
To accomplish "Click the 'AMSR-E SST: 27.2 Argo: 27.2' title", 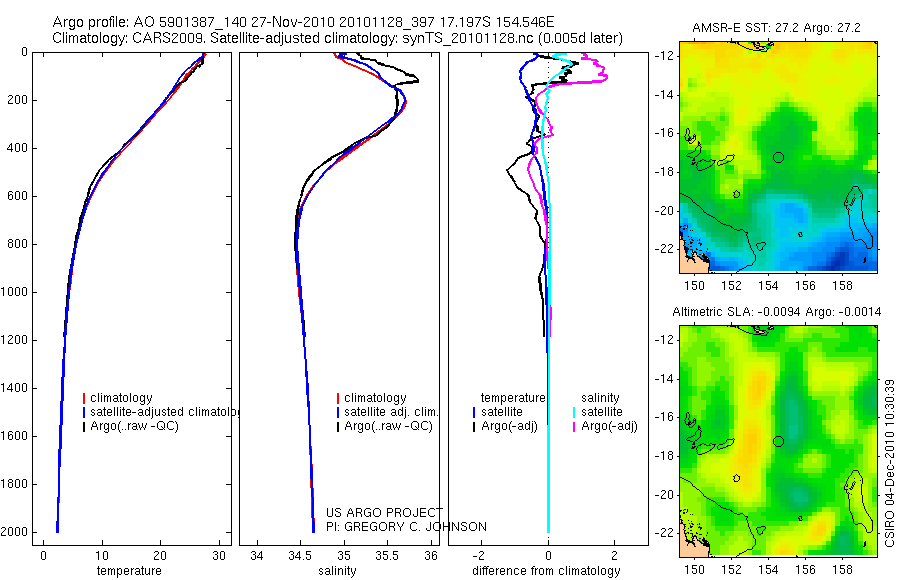I will pos(776,28).
